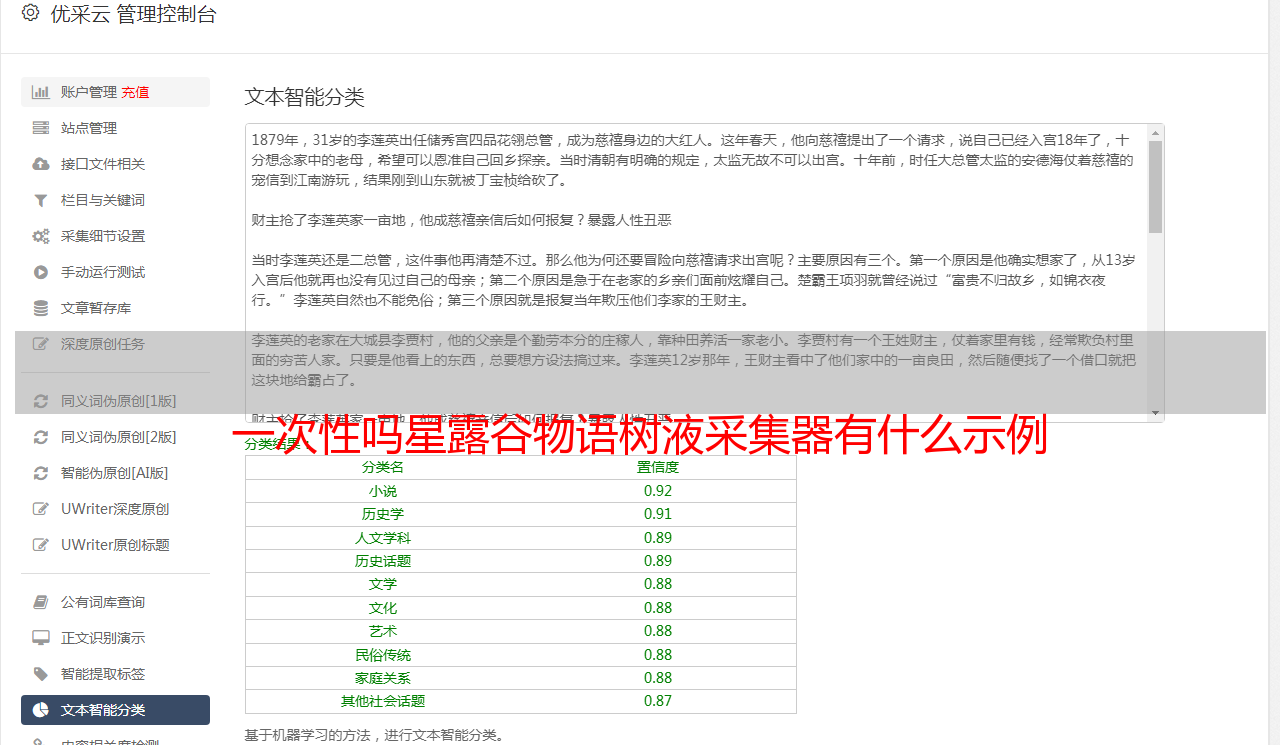Click the database icon for 文章暂存库
The height and width of the screenshot is (745, 1280).
click(x=41, y=308)
